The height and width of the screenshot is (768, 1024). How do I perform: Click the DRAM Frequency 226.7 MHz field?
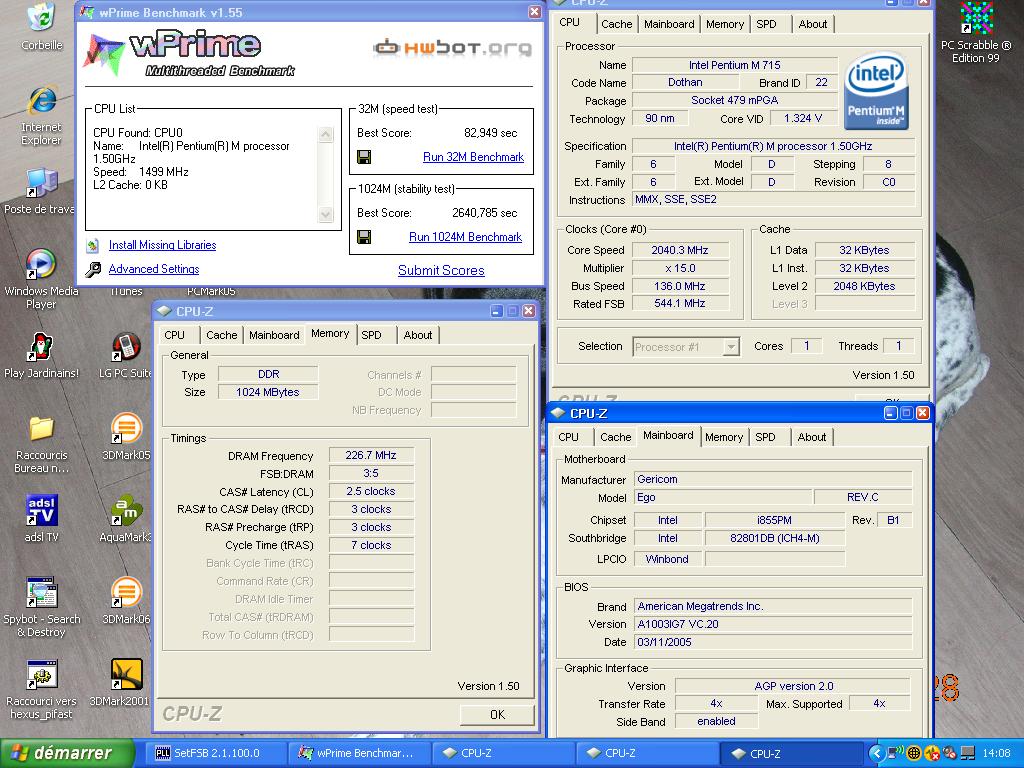[x=371, y=455]
